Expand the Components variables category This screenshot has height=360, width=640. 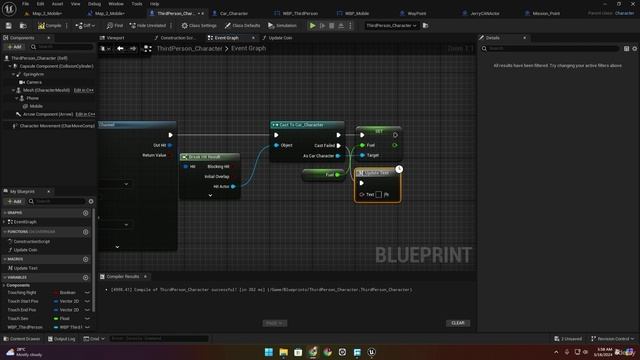click(4, 285)
